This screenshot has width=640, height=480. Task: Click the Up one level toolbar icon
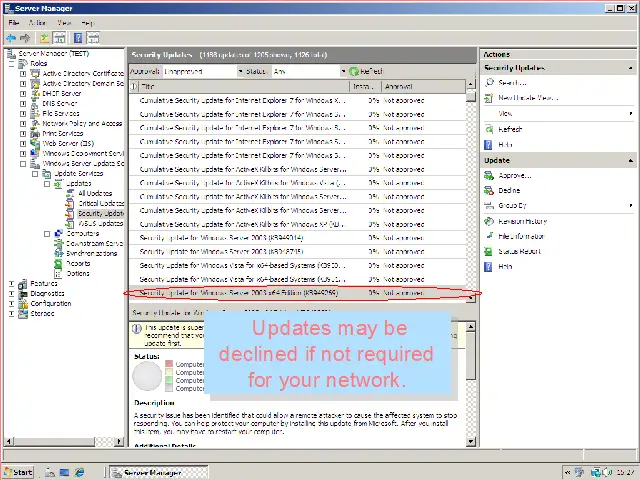pos(44,38)
